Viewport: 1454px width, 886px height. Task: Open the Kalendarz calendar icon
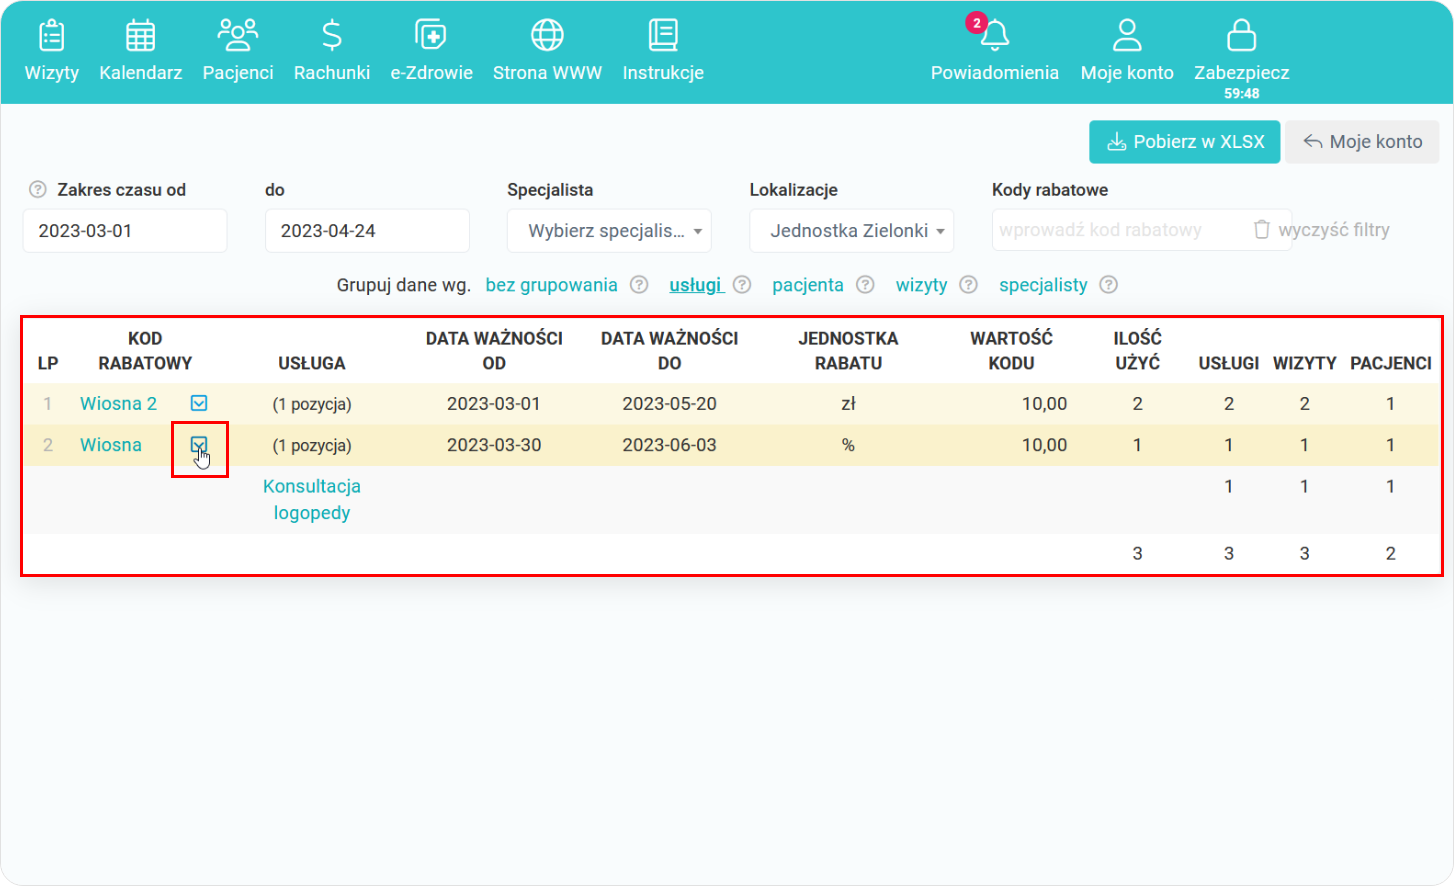coord(140,35)
